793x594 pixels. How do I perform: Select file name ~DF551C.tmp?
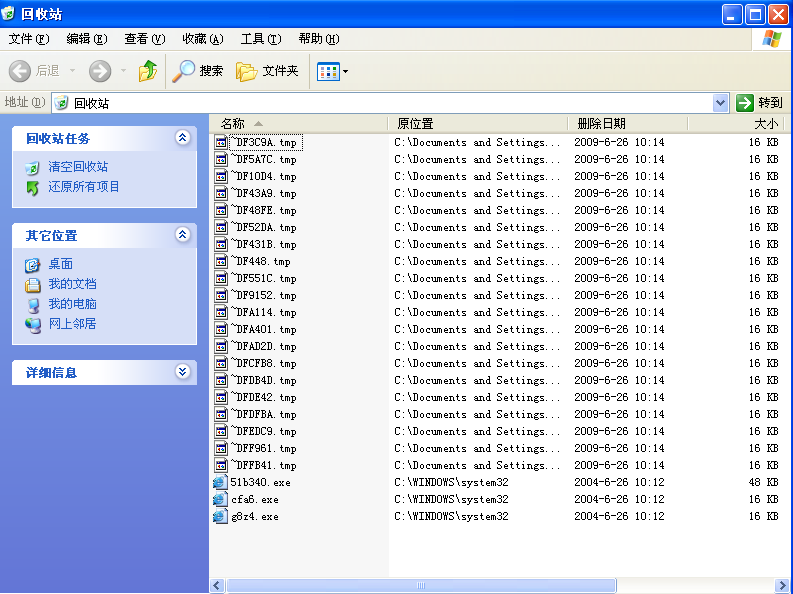[x=263, y=279]
